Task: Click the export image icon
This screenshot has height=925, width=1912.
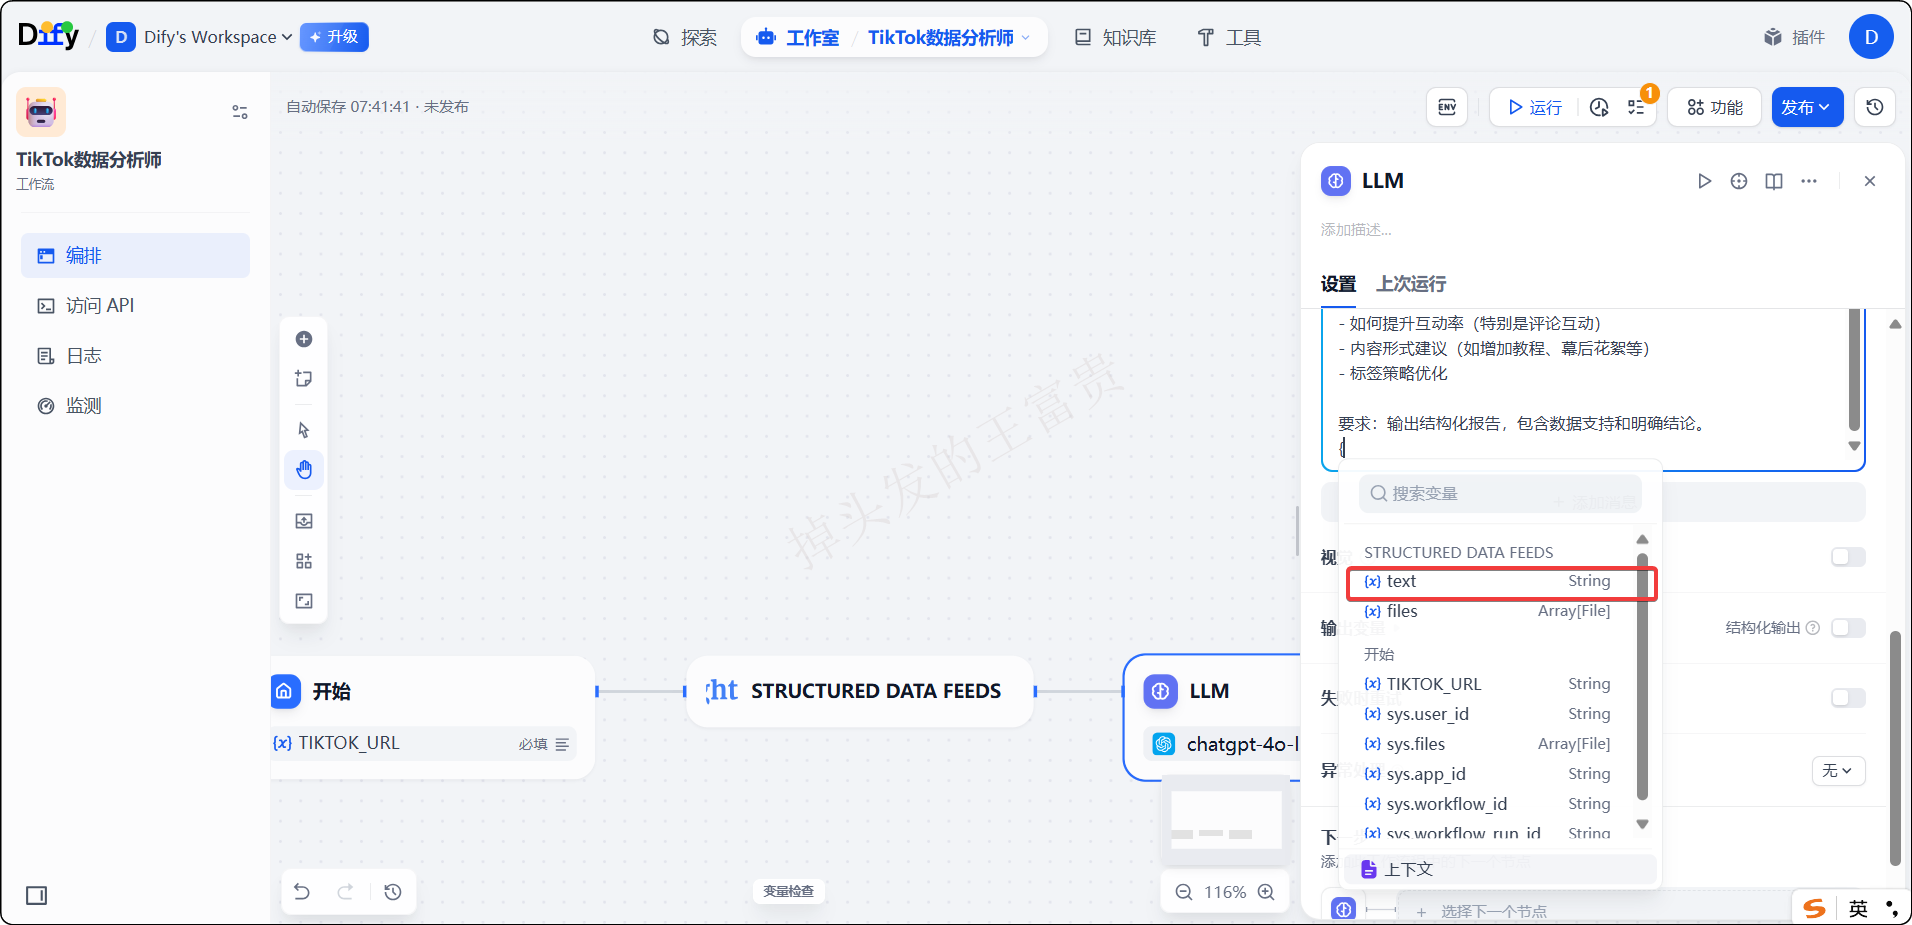Action: 304,521
